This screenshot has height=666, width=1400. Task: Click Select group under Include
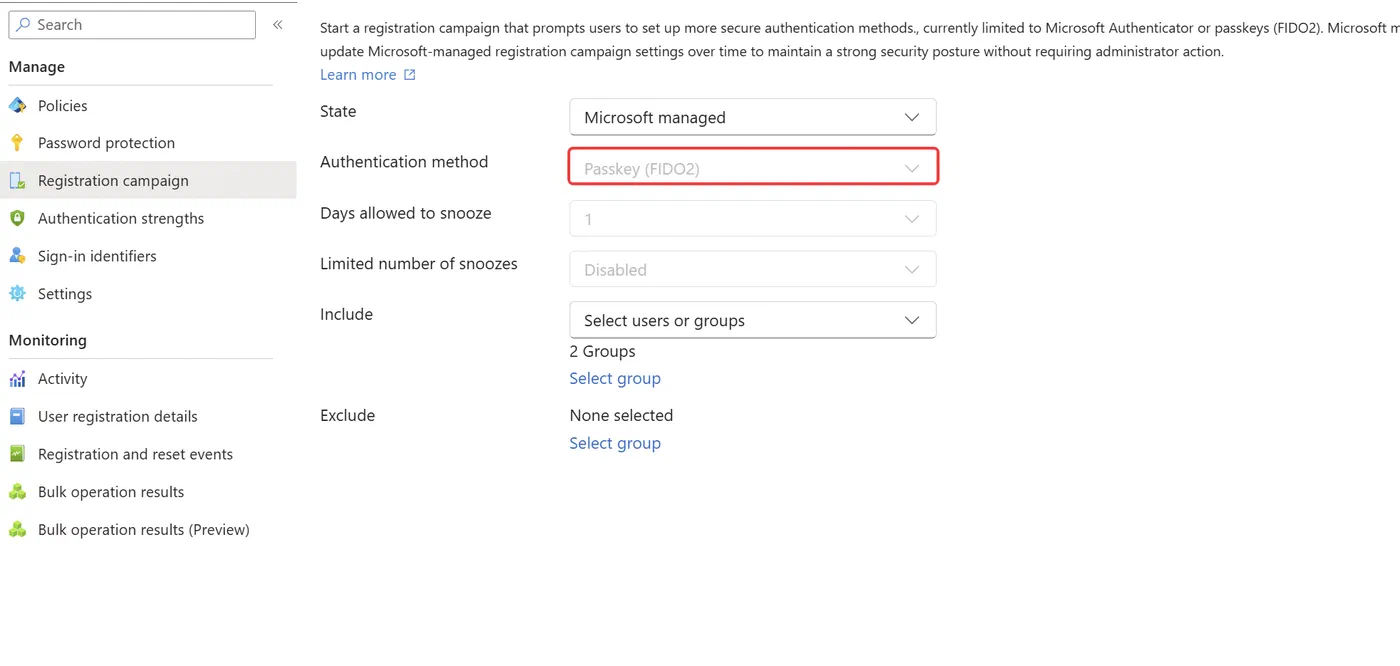point(615,378)
